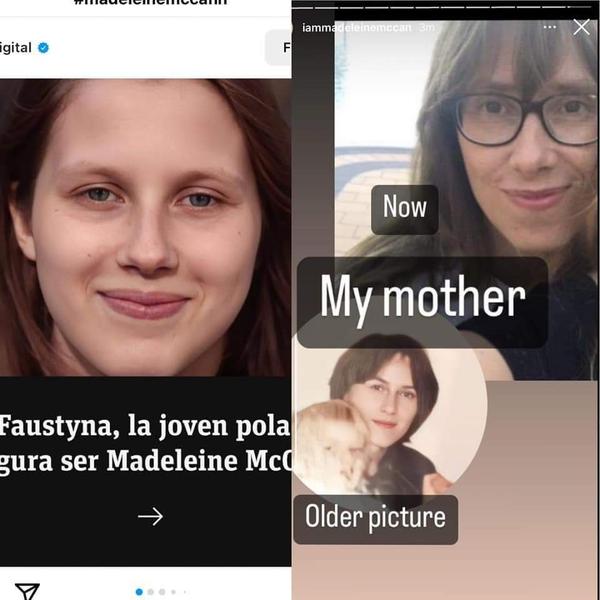Image resolution: width=600 pixels, height=600 pixels.
Task: Tap the "Now" label sticker
Action: coord(405,210)
